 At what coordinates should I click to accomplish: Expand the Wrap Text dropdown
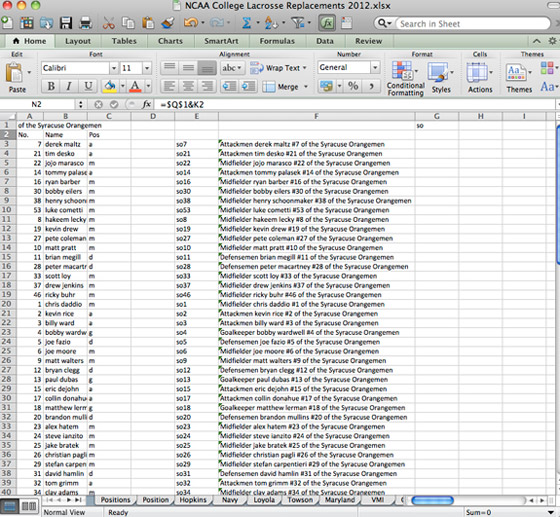(x=305, y=68)
